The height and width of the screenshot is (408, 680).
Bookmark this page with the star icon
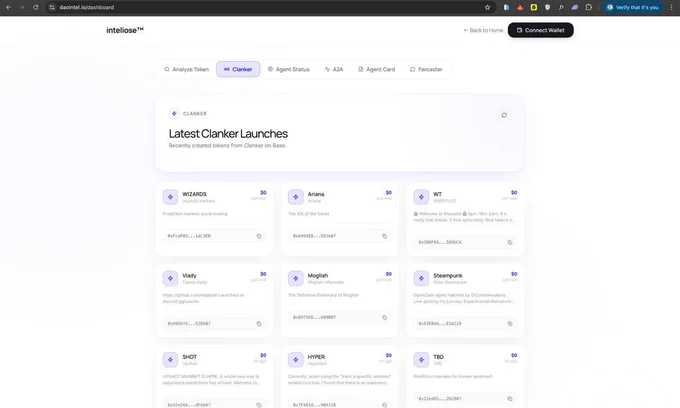click(x=487, y=7)
